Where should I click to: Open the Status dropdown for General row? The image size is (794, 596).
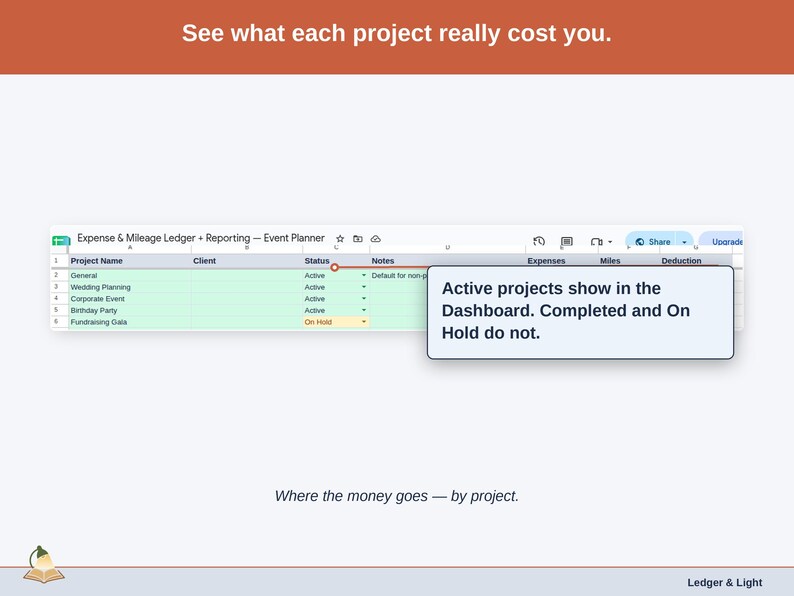(x=364, y=275)
